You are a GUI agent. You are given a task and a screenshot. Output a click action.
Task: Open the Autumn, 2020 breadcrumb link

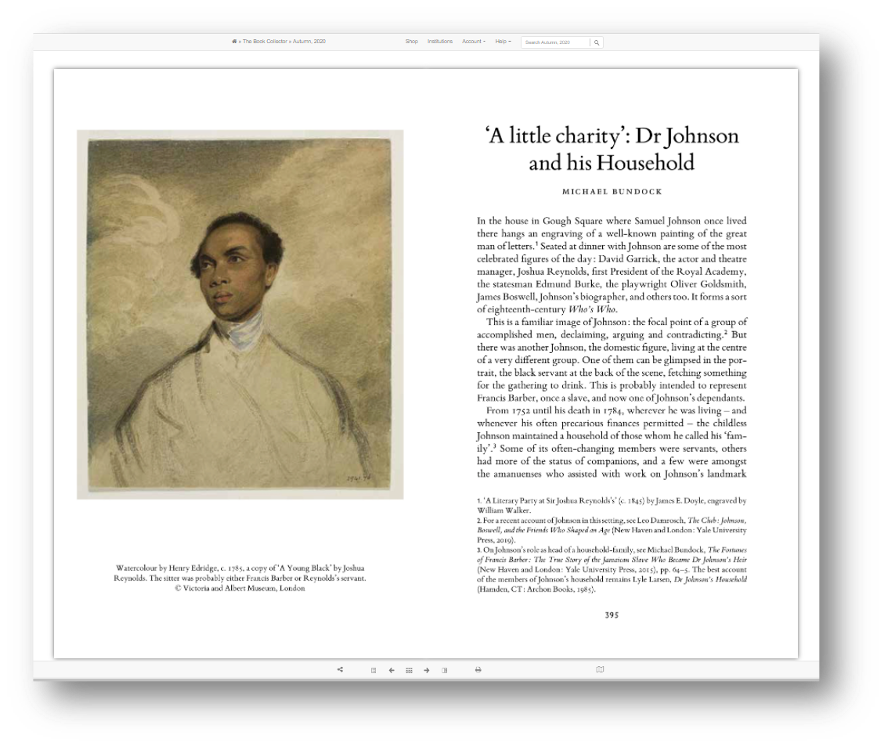pos(309,41)
